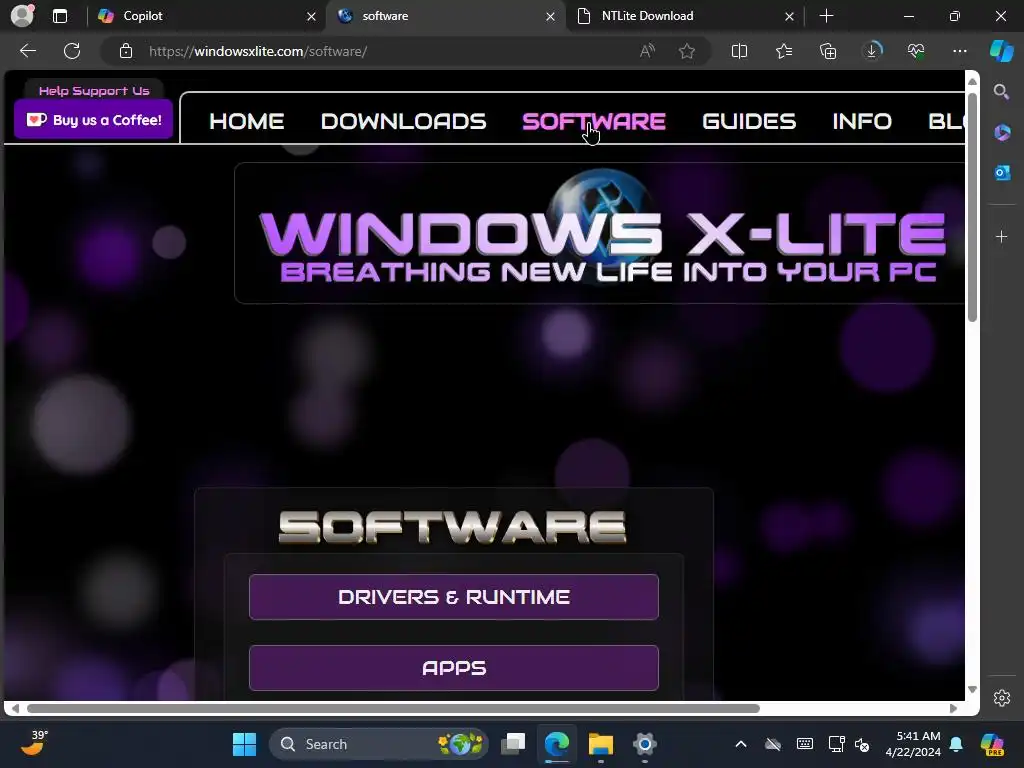The height and width of the screenshot is (768, 1024).
Task: Click the address bar URL
Action: tap(258, 51)
